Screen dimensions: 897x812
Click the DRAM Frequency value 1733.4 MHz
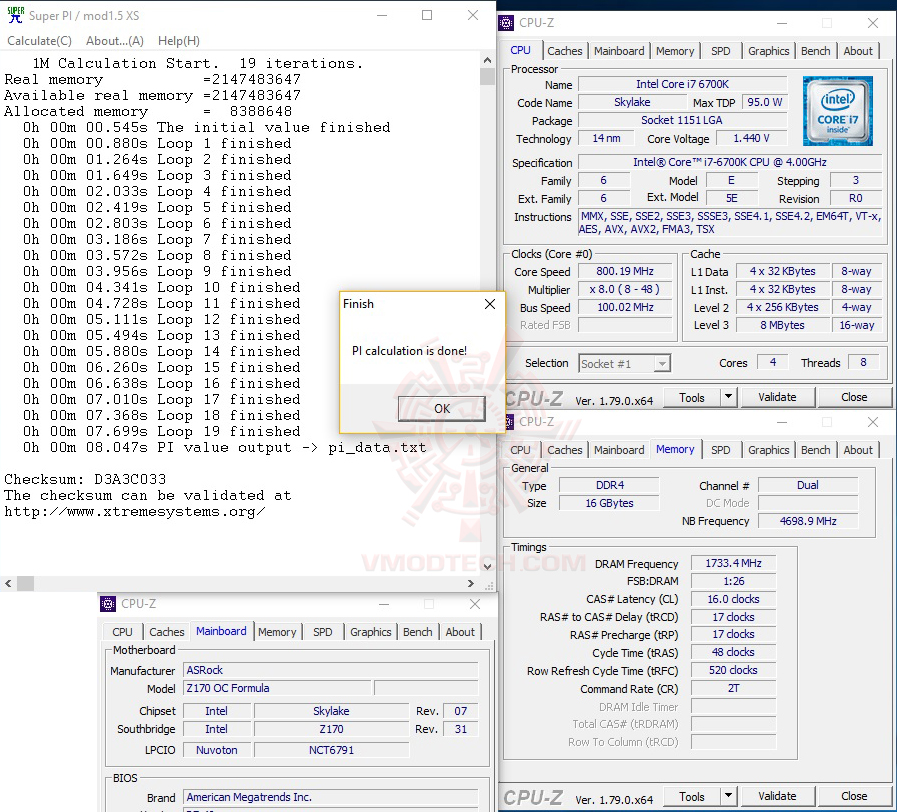pyautogui.click(x=733, y=563)
